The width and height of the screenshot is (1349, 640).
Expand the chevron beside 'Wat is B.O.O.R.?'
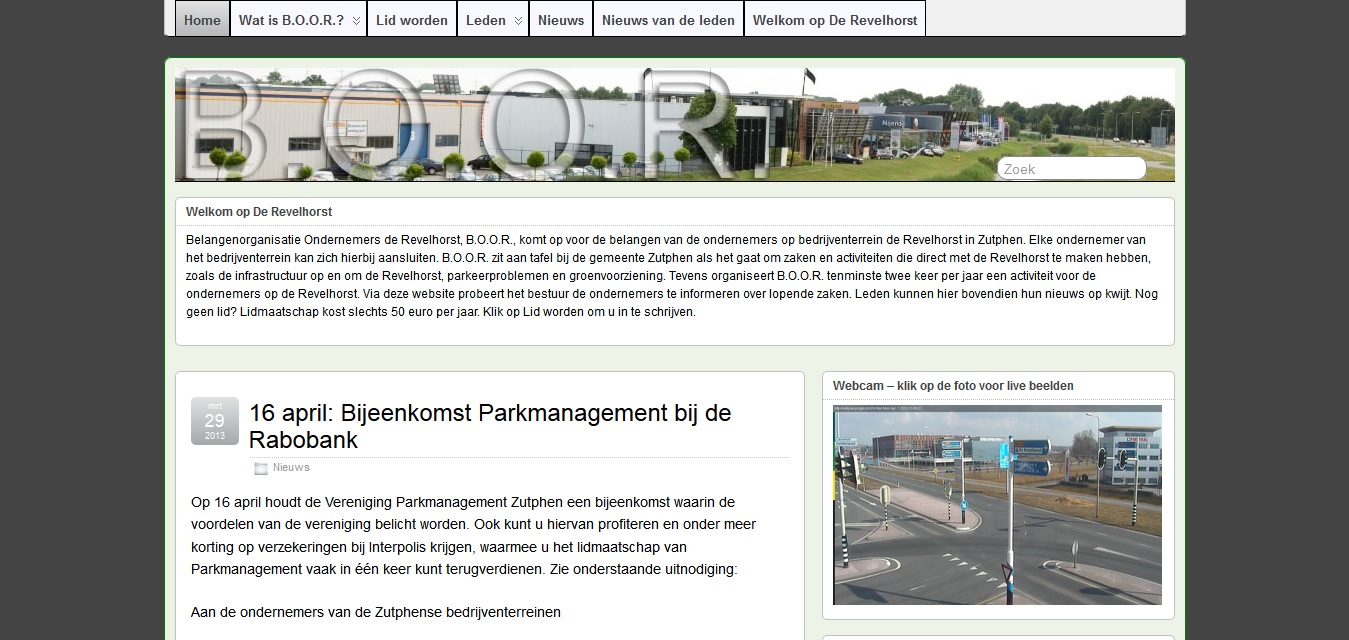[357, 21]
